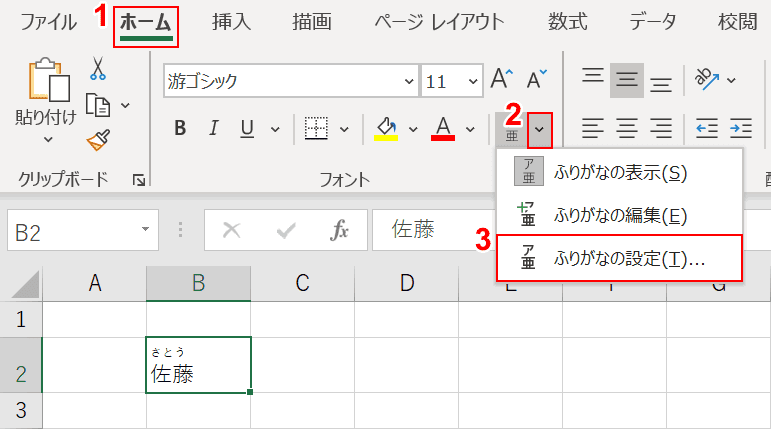Click the Select All corner triangle
Viewport: 771px width, 429px height.
click(x=25, y=284)
